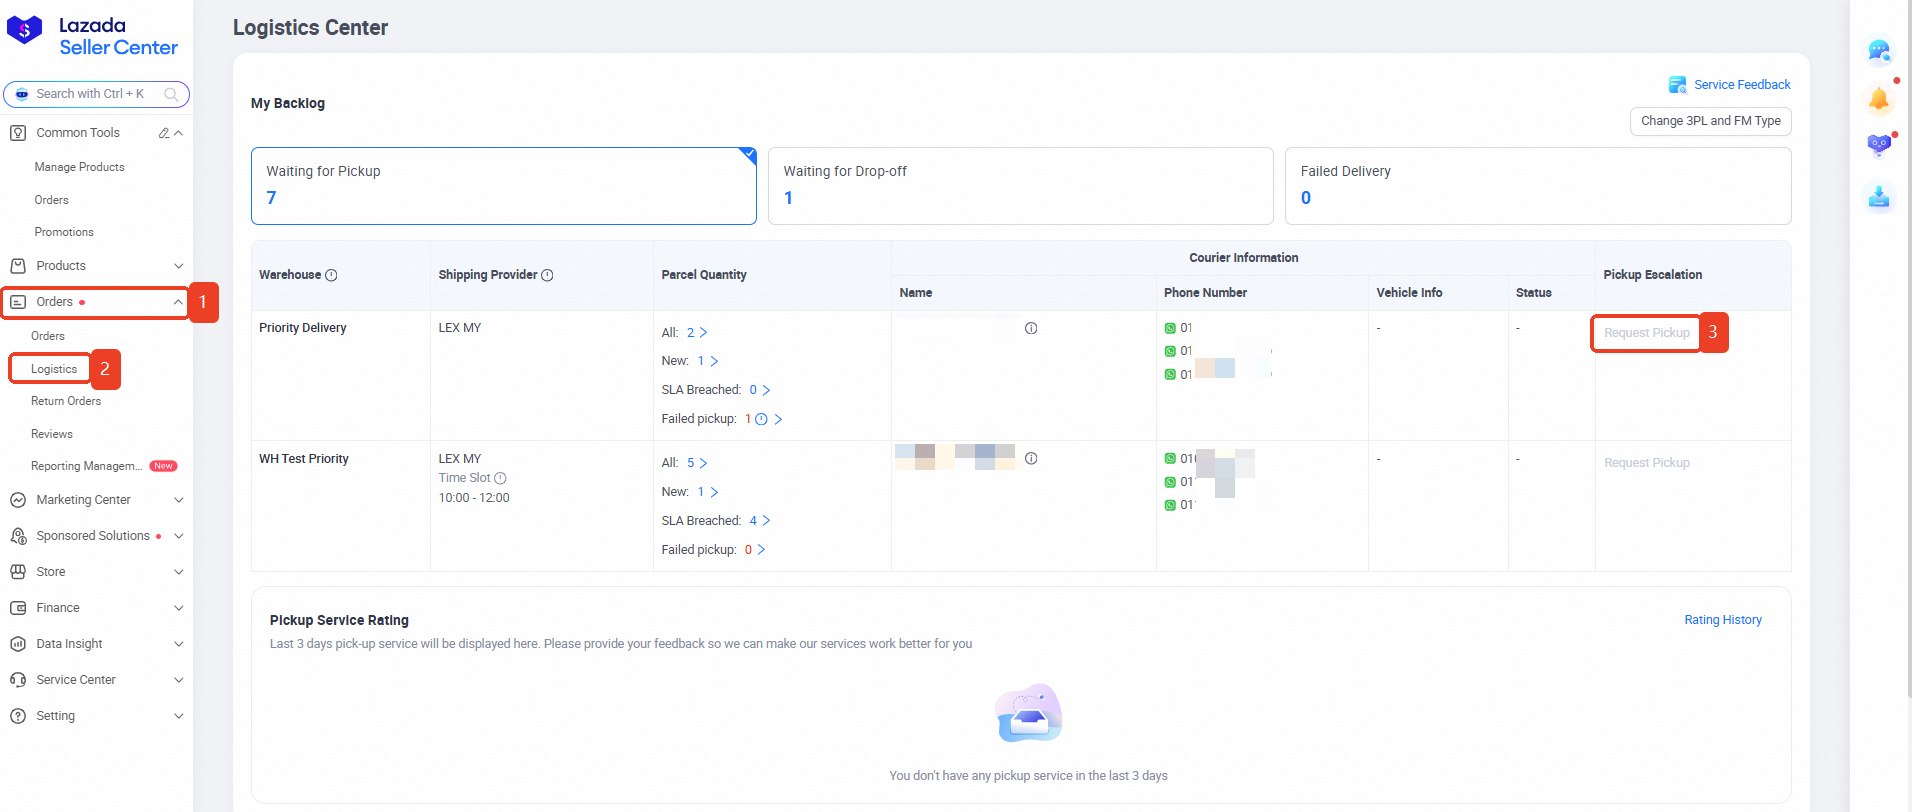Viewport: 1912px width, 812px height.
Task: Go to Manage Products
Action: tap(79, 167)
